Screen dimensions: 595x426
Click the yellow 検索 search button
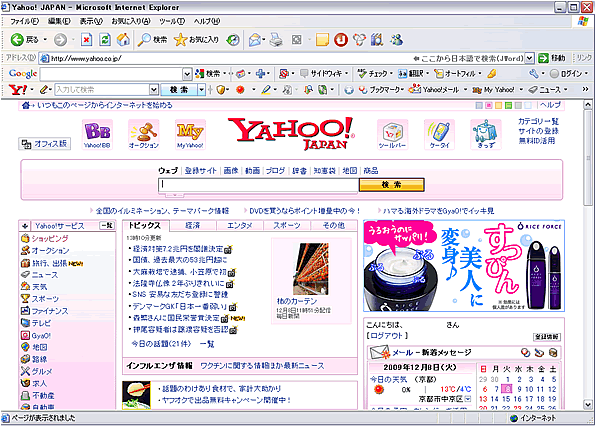click(x=392, y=185)
